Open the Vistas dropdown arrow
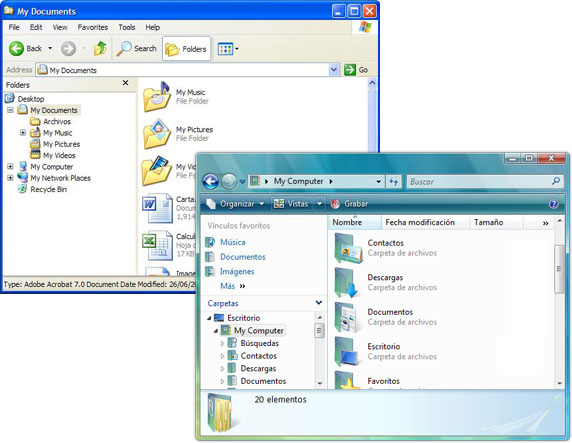This screenshot has height=443, width=572. click(319, 204)
